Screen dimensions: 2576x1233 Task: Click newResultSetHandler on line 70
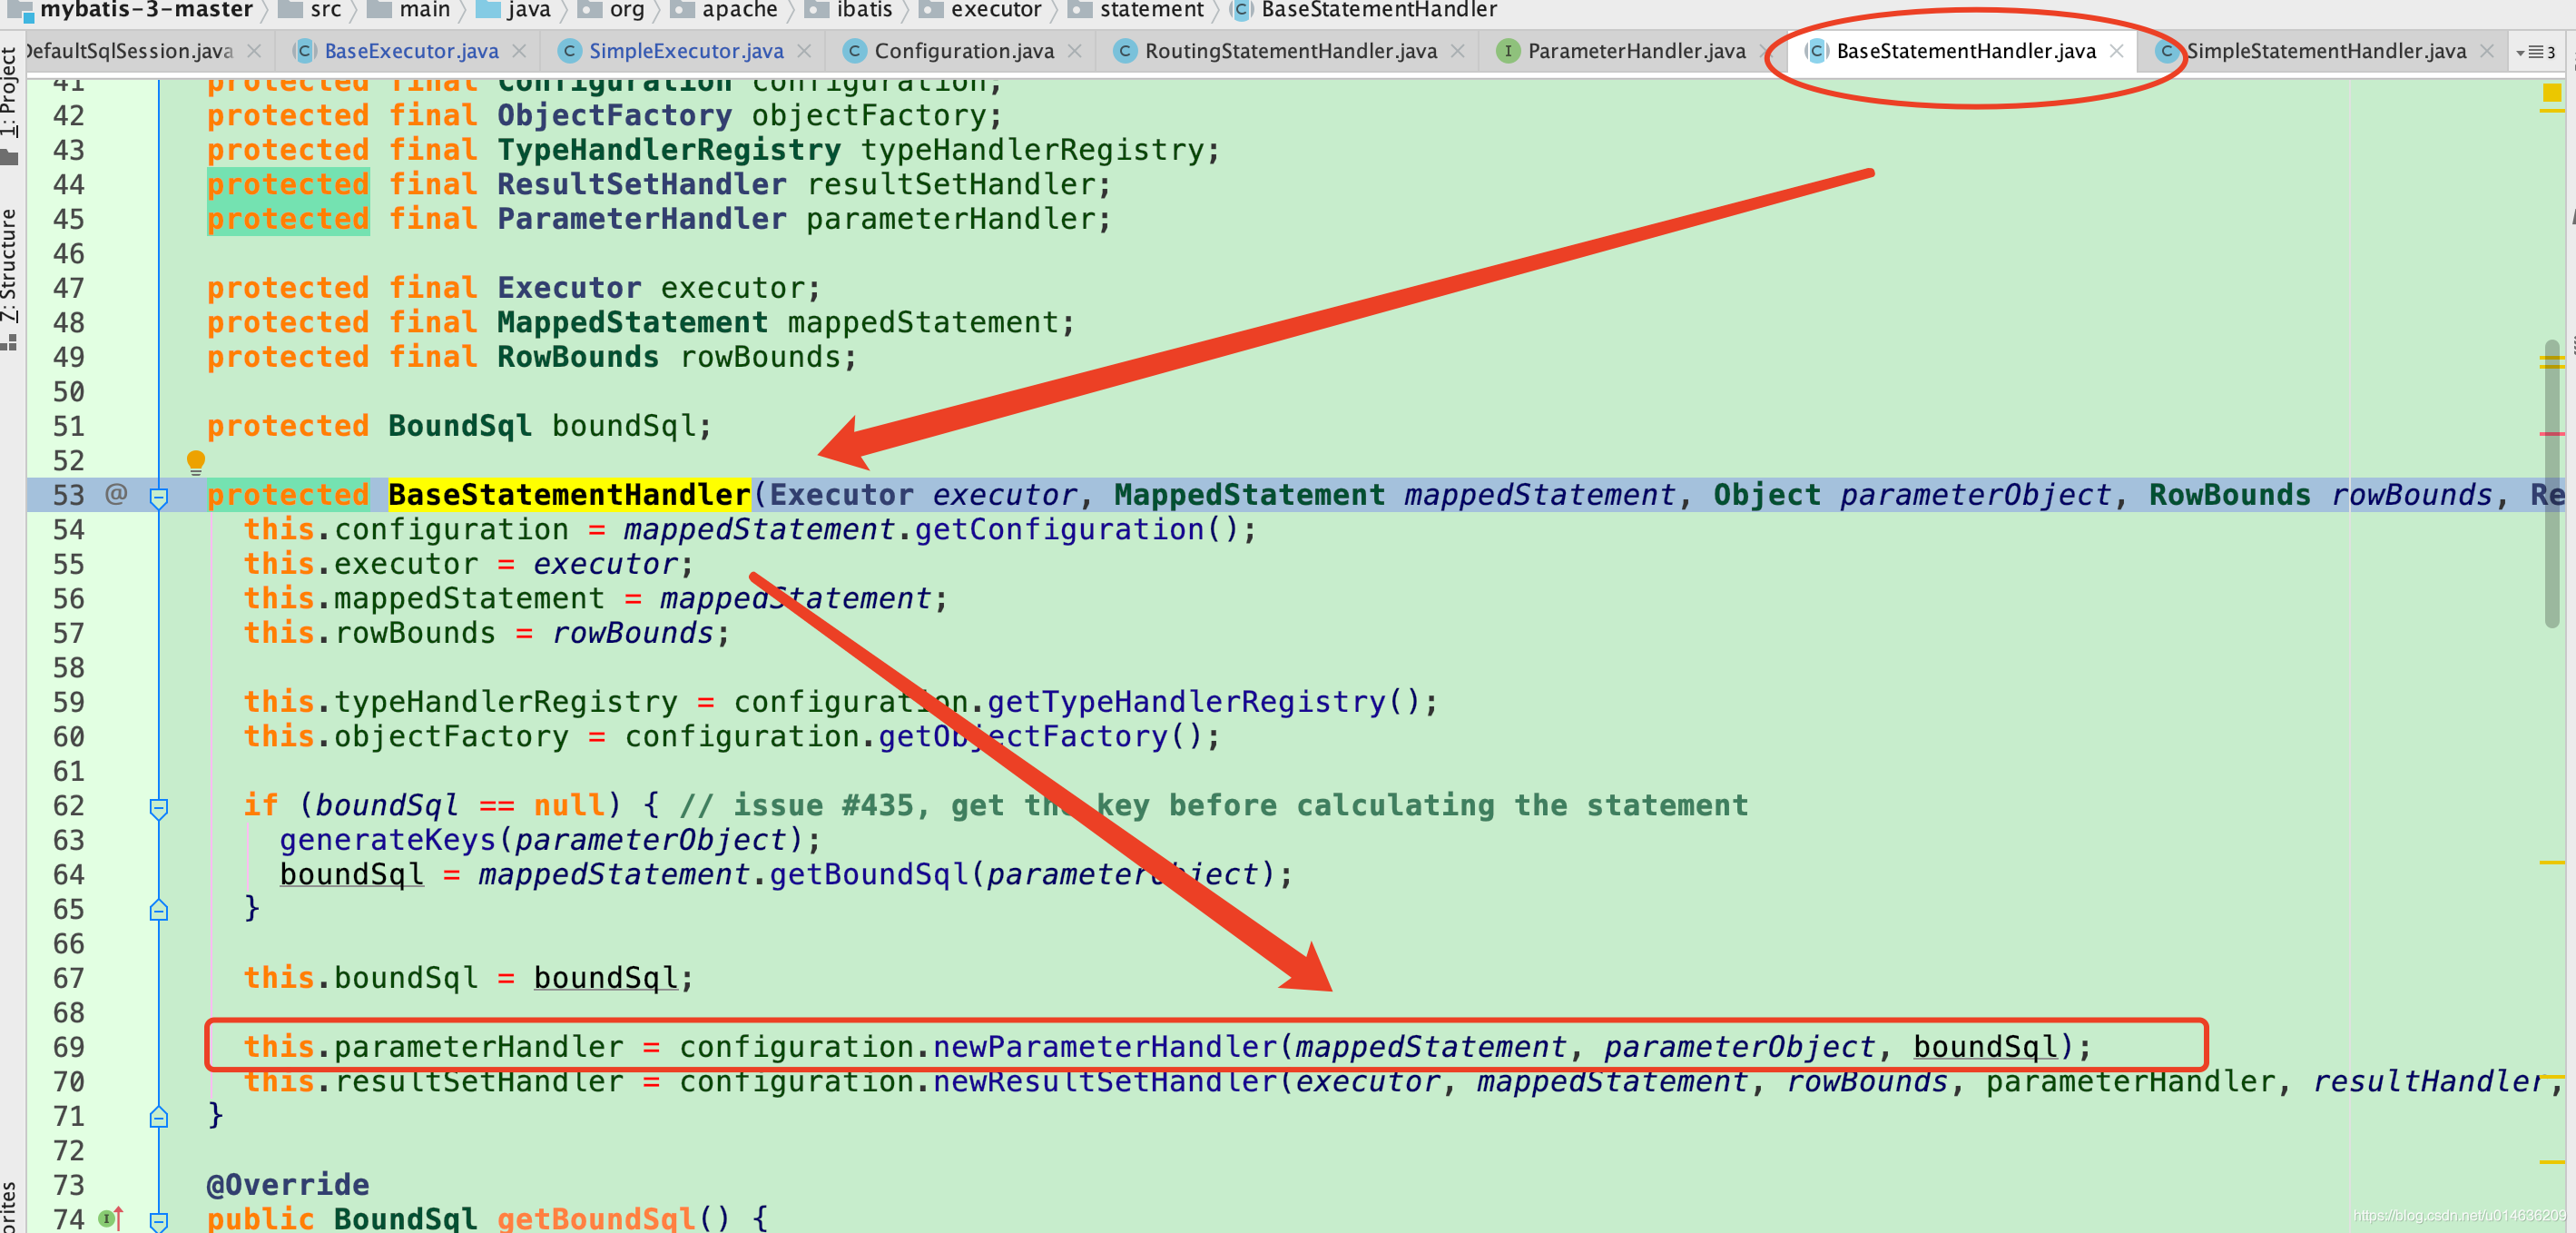(x=1105, y=1082)
